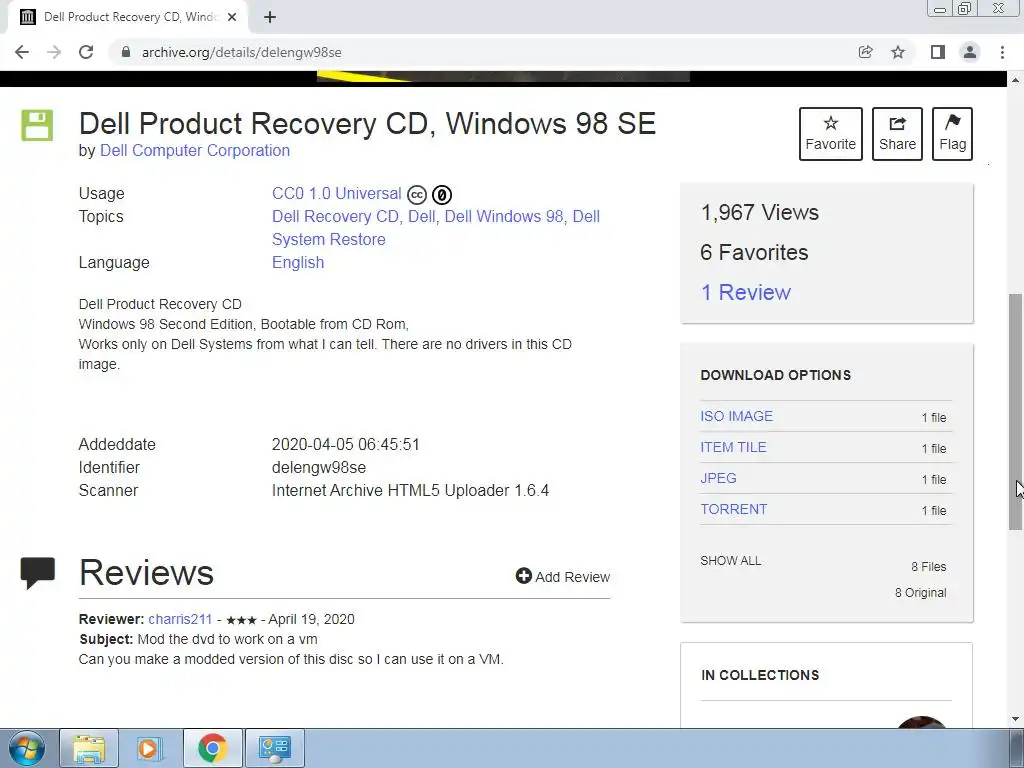Open the Chrome side panel icon
1024x768 pixels.
point(938,52)
